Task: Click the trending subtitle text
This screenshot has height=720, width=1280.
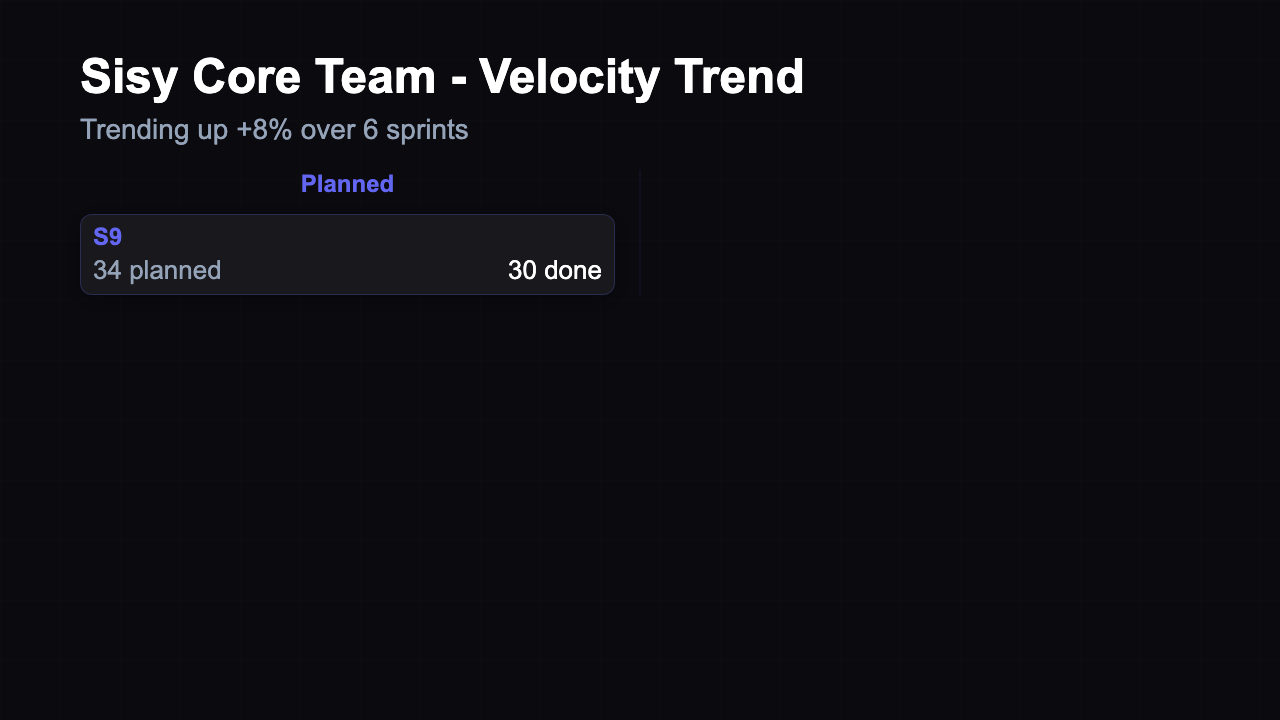Action: point(274,129)
